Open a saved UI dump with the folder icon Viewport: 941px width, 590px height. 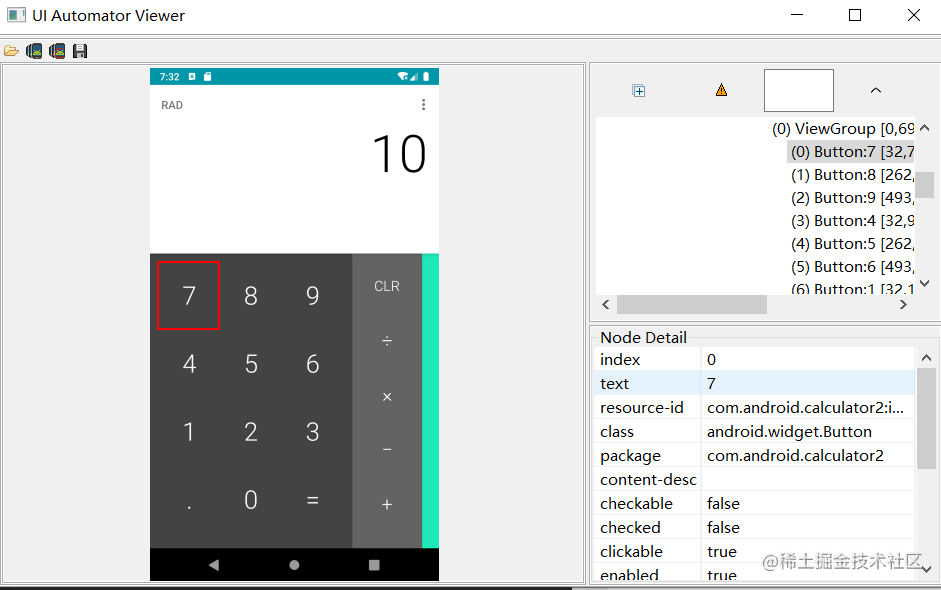point(11,51)
